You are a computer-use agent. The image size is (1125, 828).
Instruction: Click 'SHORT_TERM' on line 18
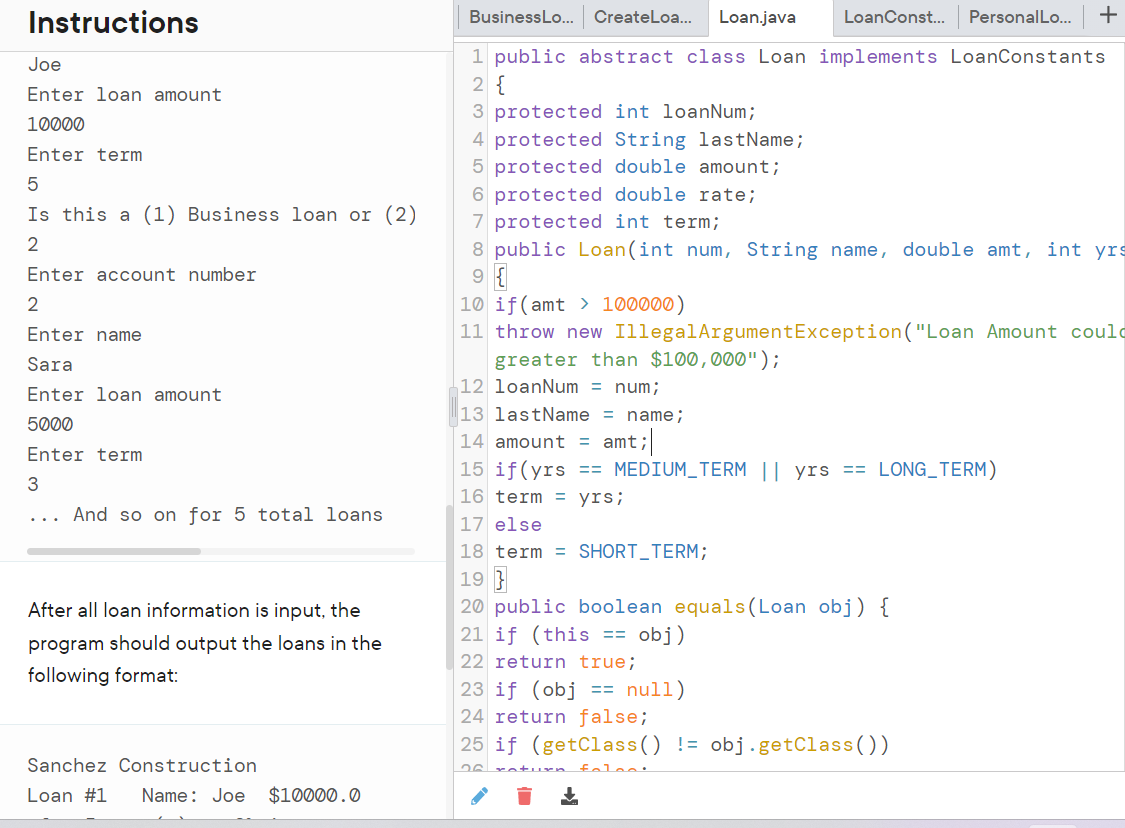(639, 551)
